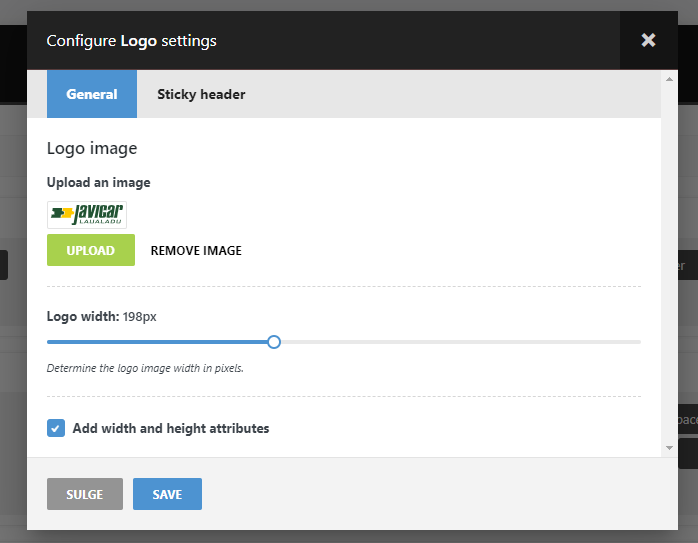Click the dialog's vertical scrollbar track
The width and height of the screenshot is (698, 543).
tap(669, 263)
